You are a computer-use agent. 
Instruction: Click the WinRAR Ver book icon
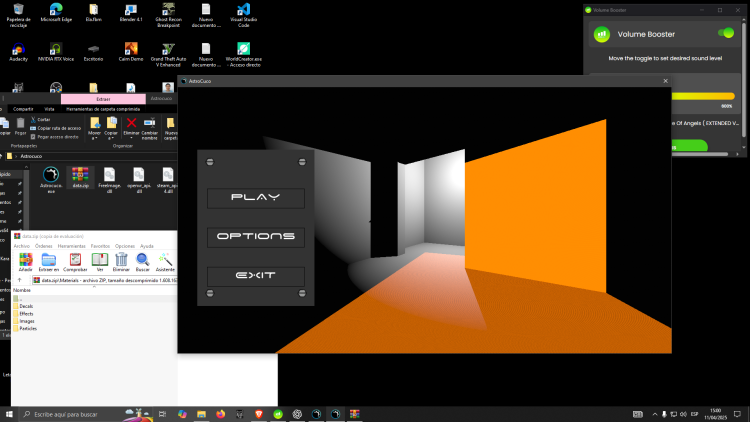99,261
